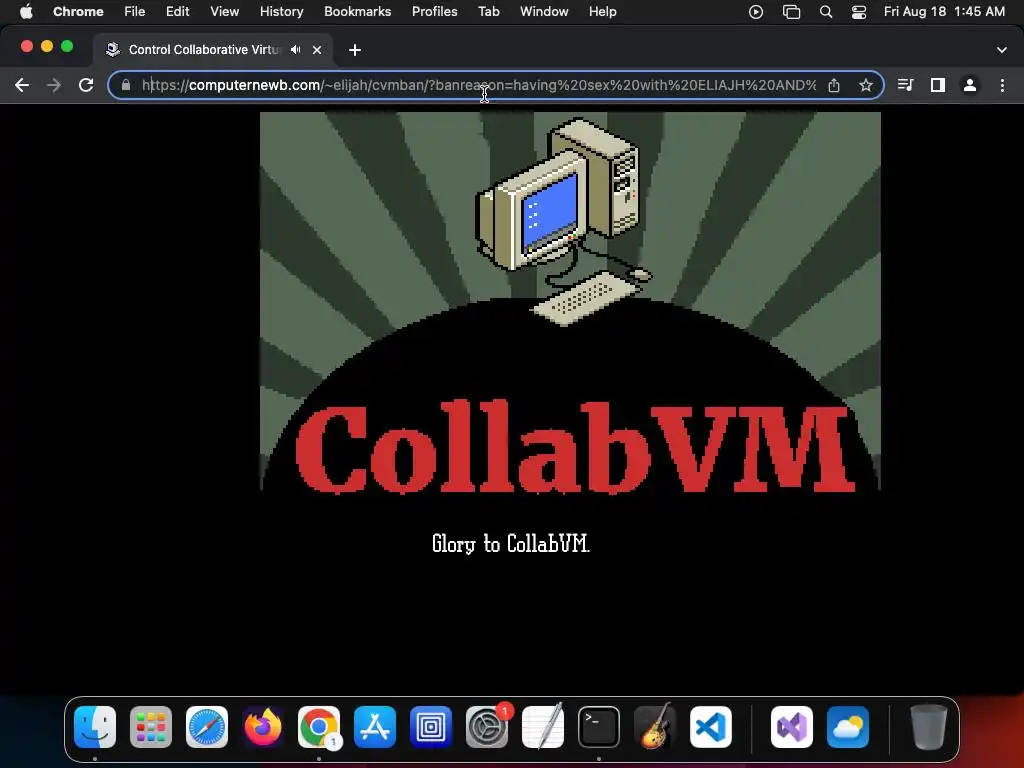
Task: Go back to the previous page
Action: click(22, 85)
